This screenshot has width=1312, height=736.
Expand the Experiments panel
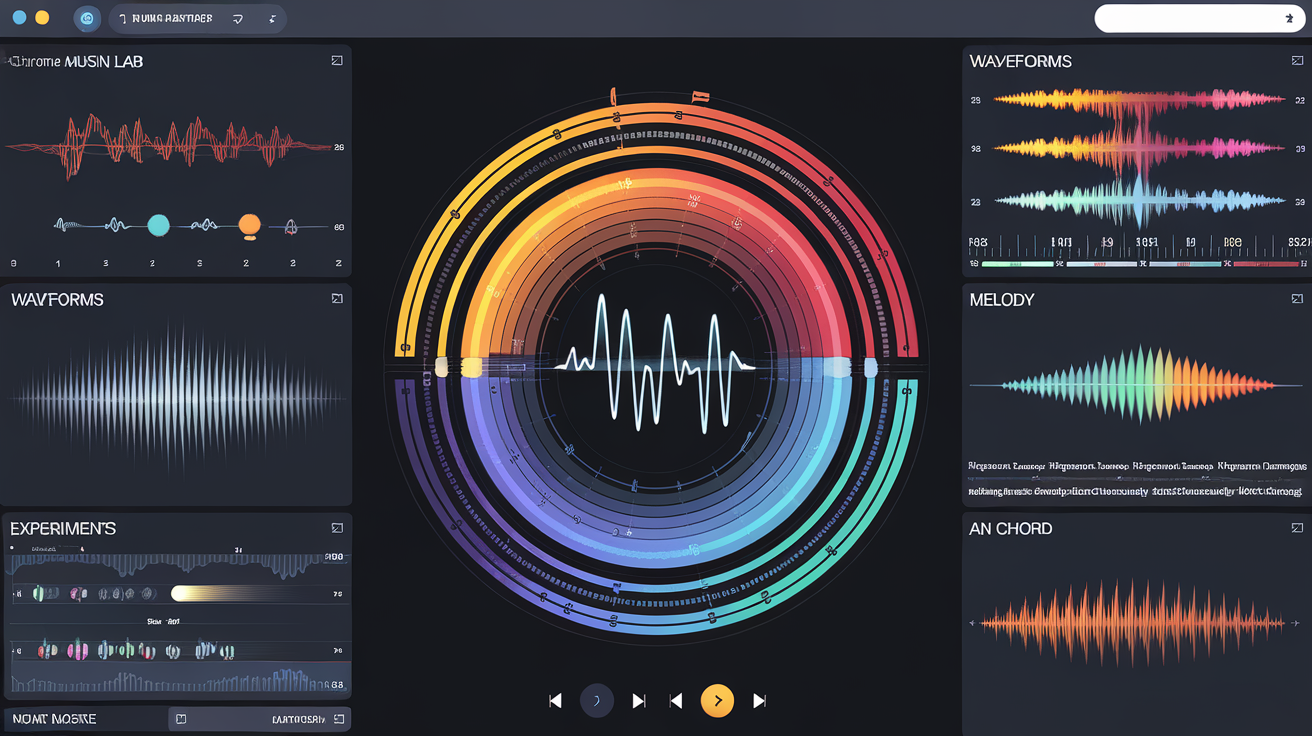(x=337, y=527)
